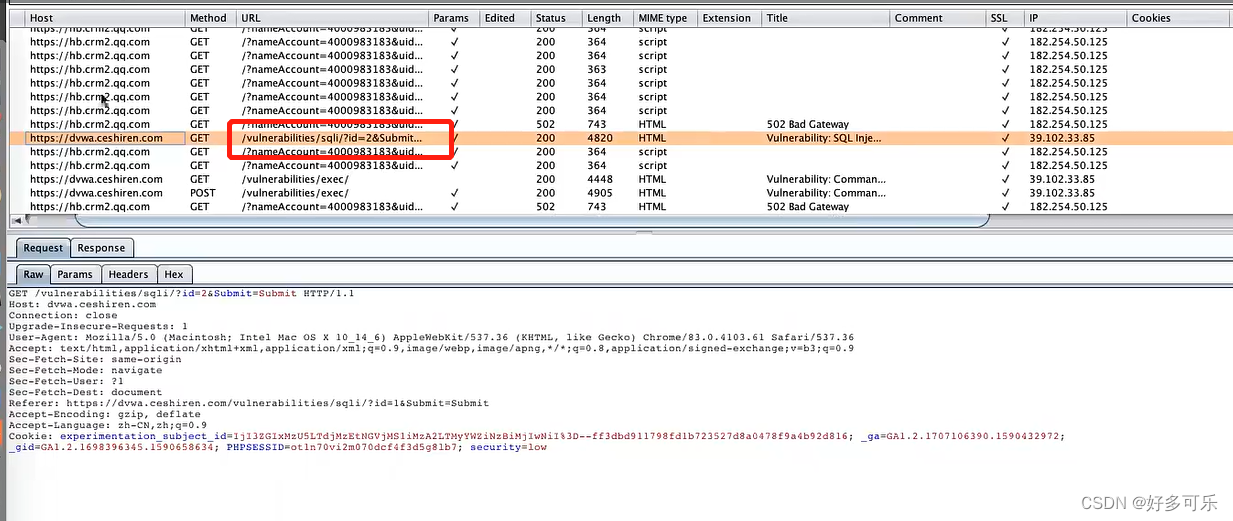The width and height of the screenshot is (1233, 521).
Task: Click the 'Vulnerability: Comman...' title in length 4905 row
Action: (826, 193)
